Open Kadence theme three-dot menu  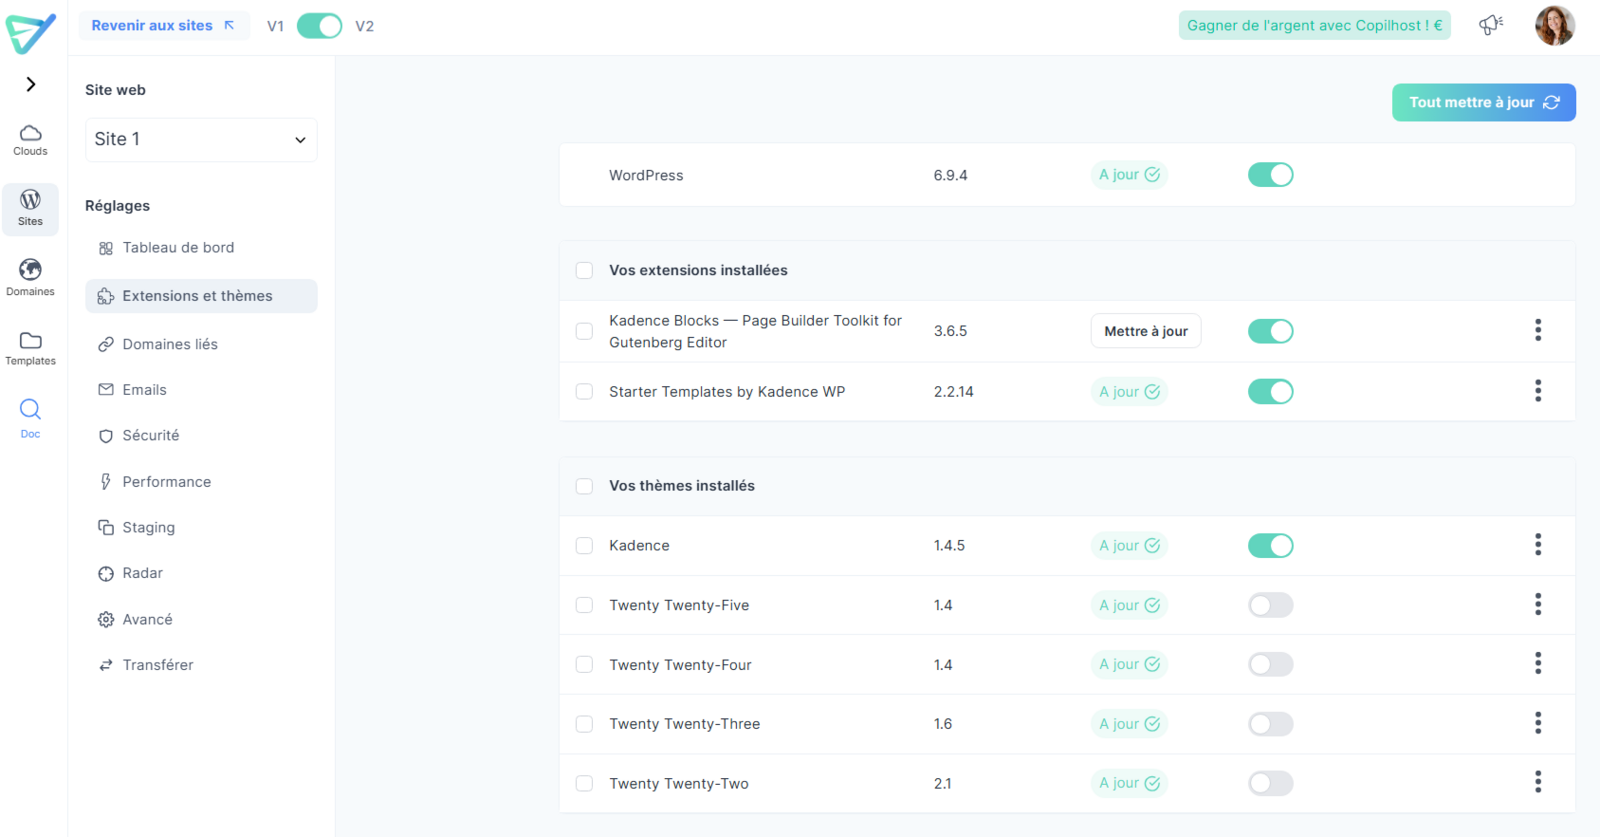[x=1538, y=545]
